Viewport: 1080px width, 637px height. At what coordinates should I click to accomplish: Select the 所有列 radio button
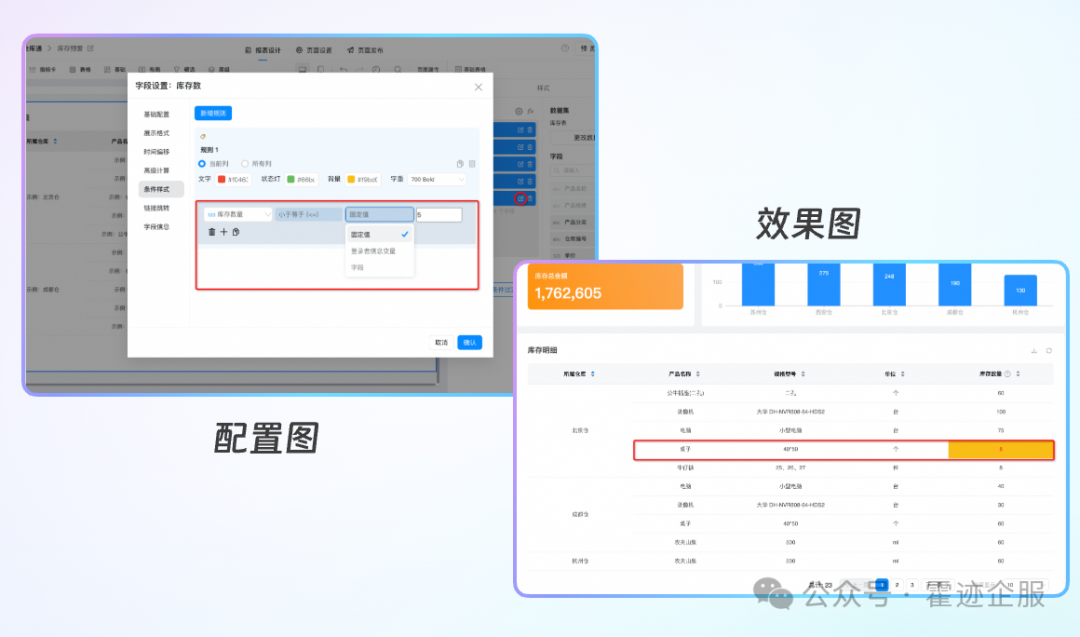244,163
